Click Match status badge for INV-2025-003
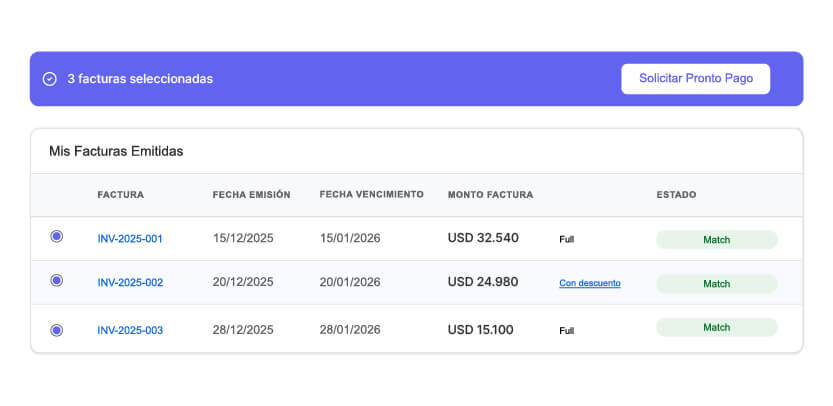 [716, 327]
